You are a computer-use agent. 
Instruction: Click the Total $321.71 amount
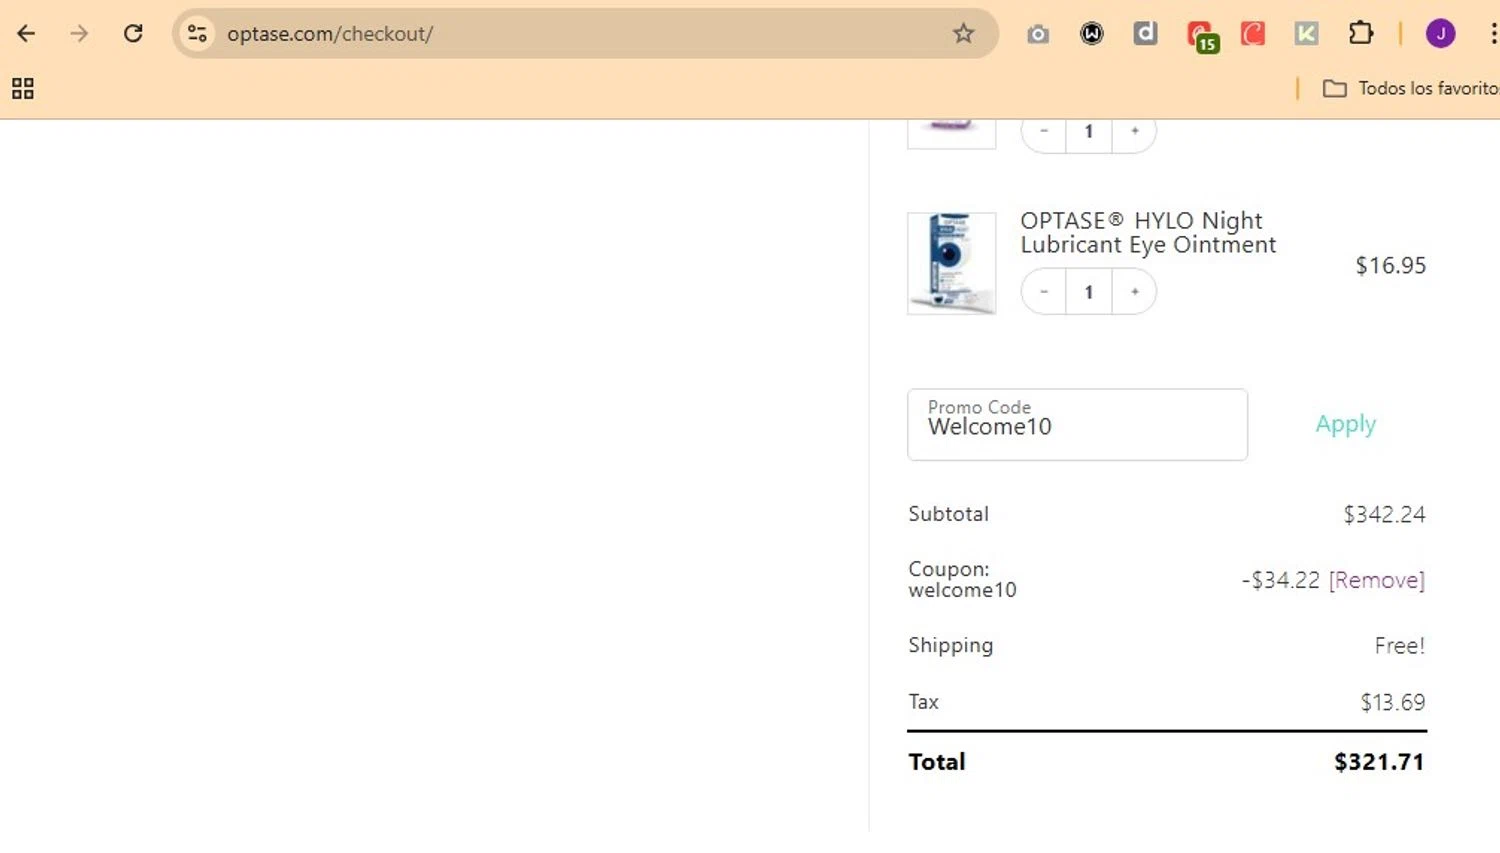coord(1378,762)
